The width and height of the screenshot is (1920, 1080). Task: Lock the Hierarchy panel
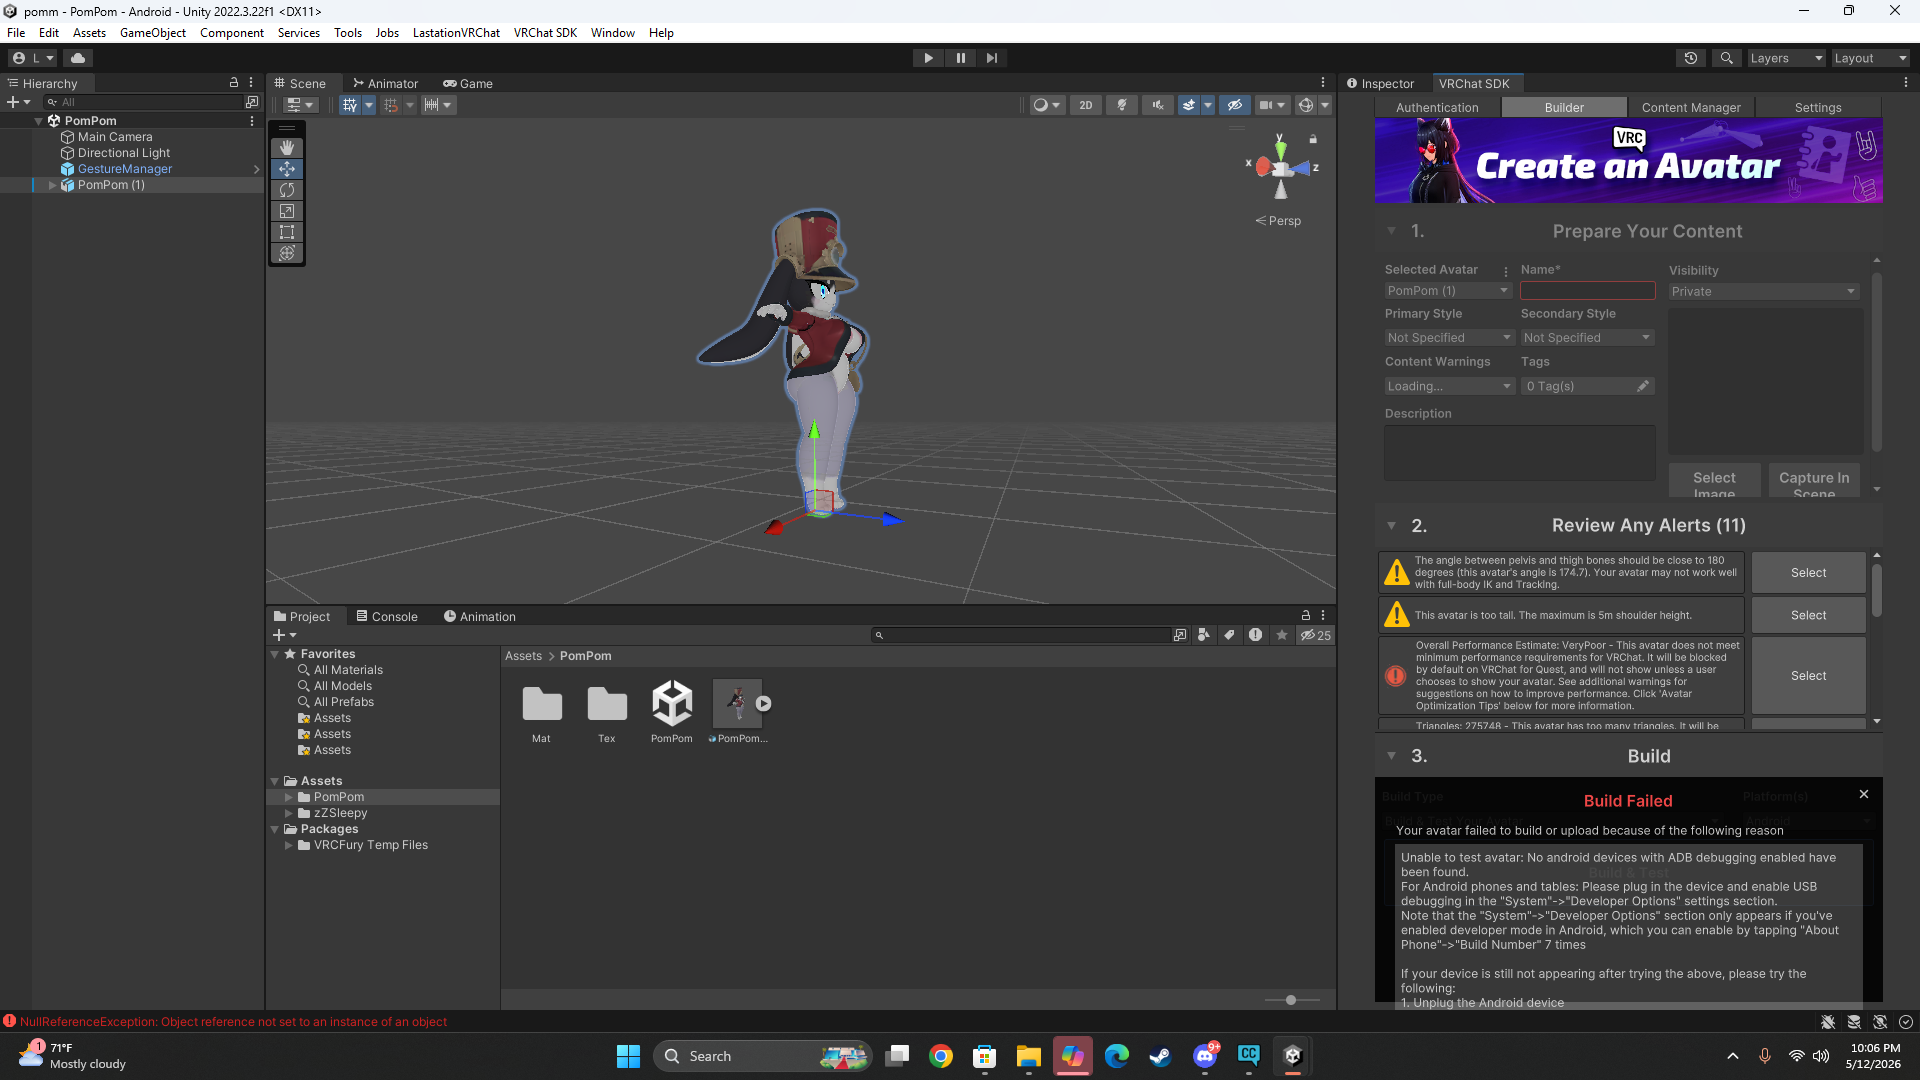(234, 83)
